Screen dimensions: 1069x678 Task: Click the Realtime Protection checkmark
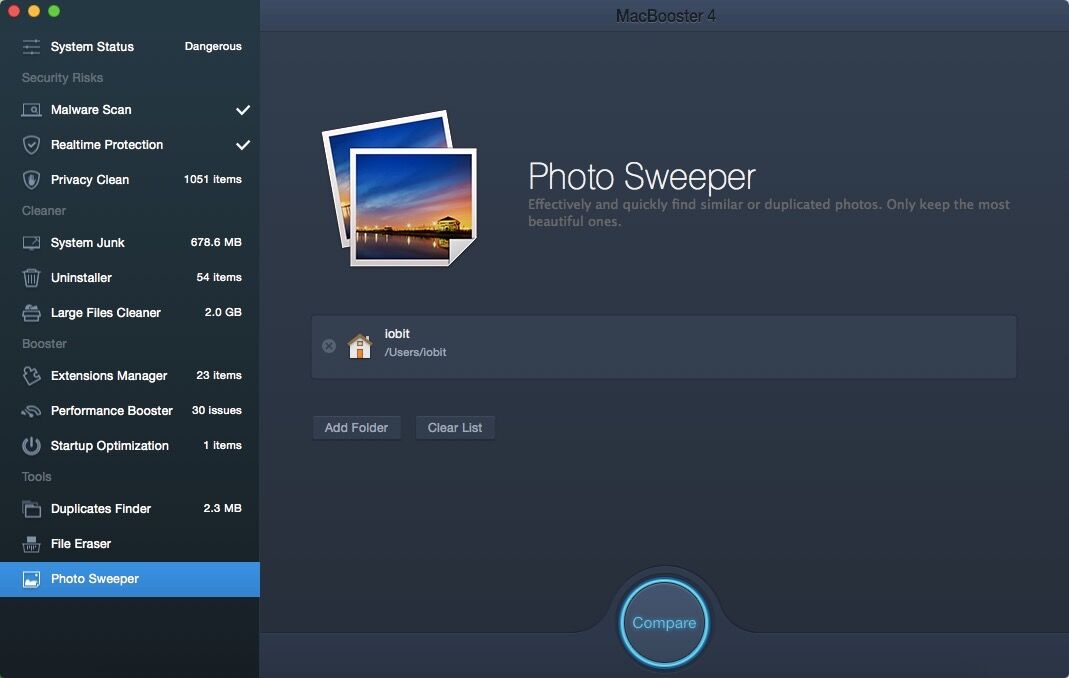point(243,145)
